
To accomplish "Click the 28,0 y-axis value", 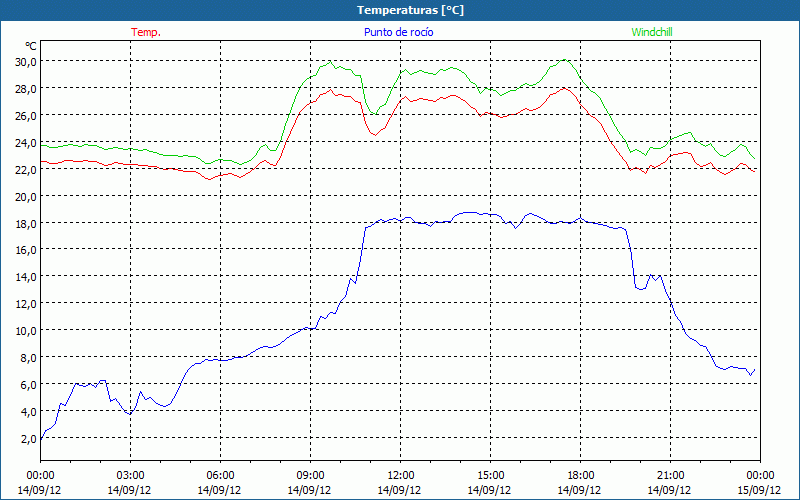I will click(x=26, y=88).
